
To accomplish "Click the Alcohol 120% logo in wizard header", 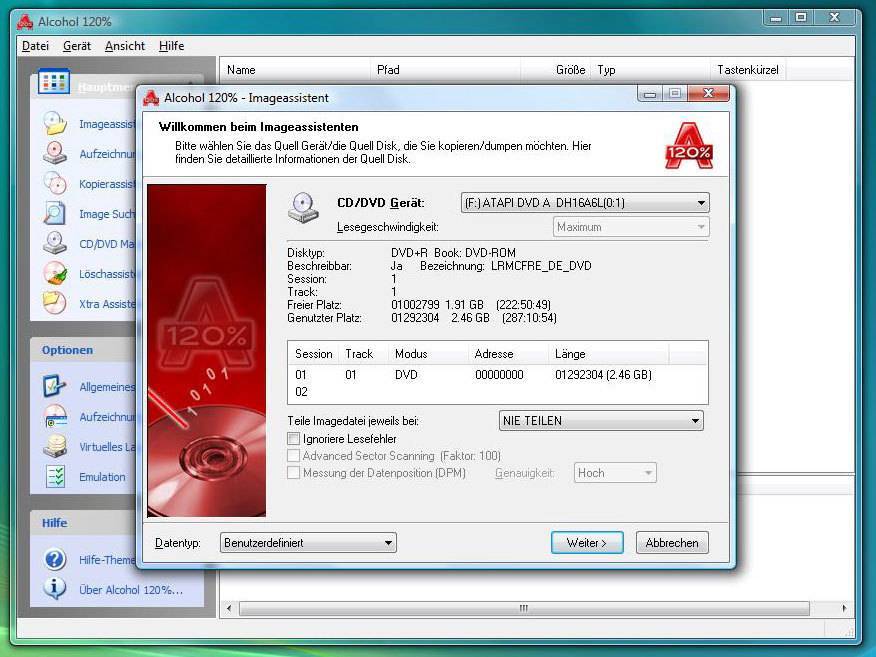I will (689, 146).
